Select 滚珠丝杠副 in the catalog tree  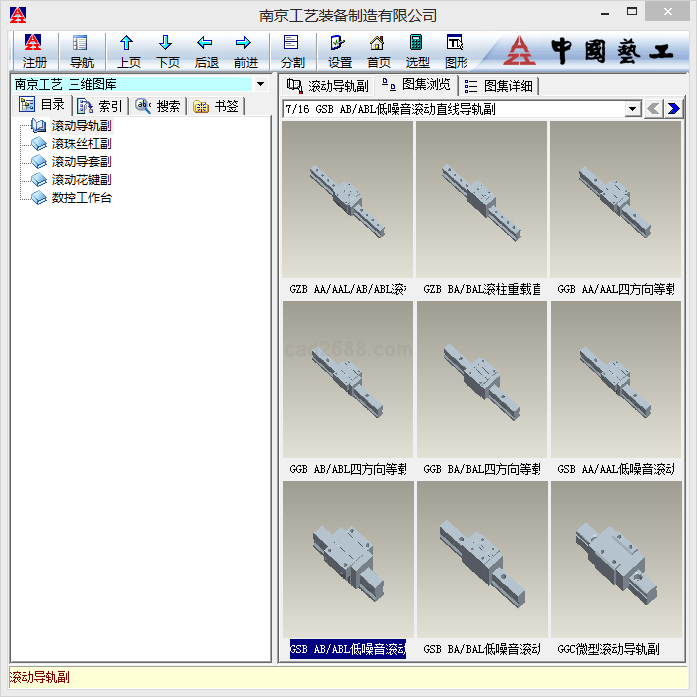(x=81, y=144)
